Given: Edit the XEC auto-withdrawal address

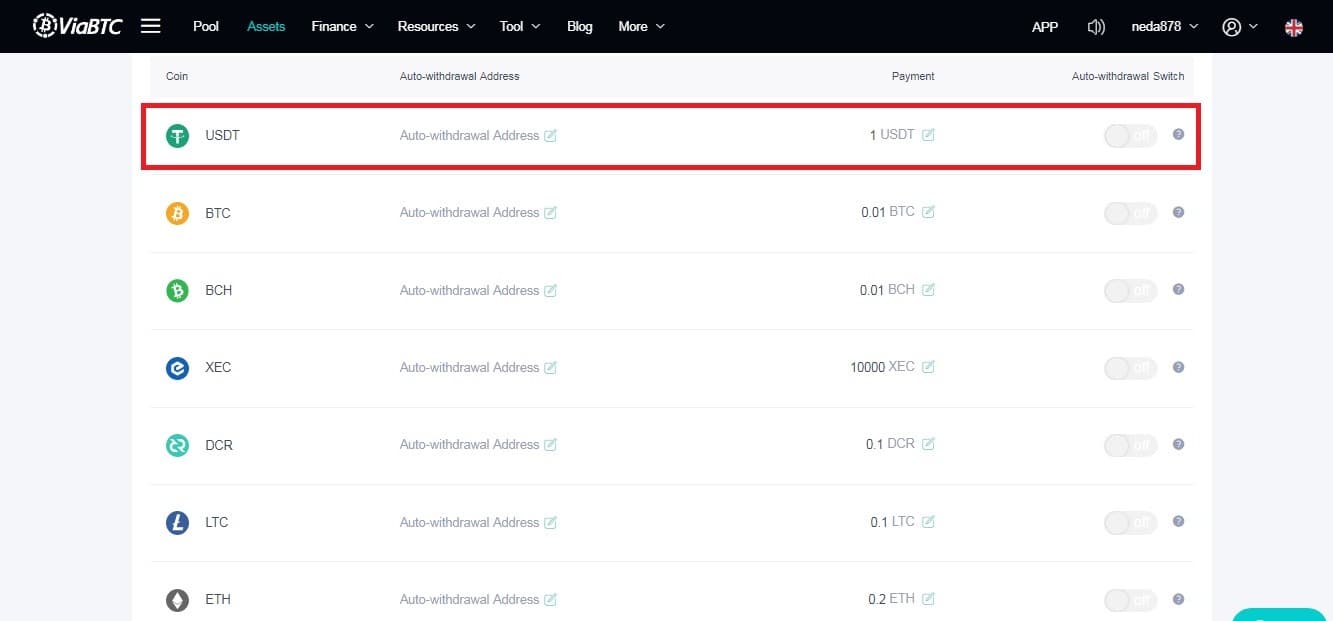Looking at the screenshot, I should (550, 368).
